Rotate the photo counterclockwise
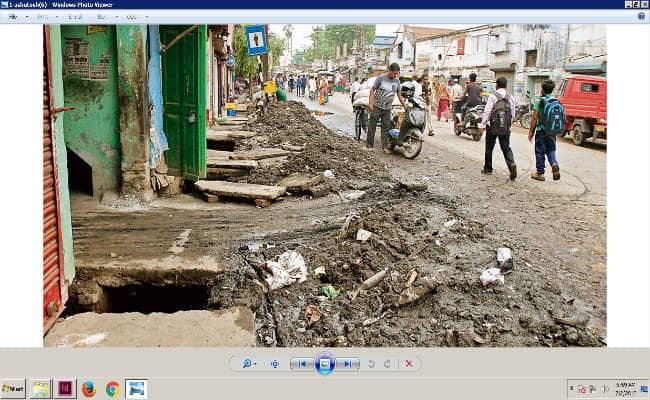The image size is (650, 400). pyautogui.click(x=372, y=364)
